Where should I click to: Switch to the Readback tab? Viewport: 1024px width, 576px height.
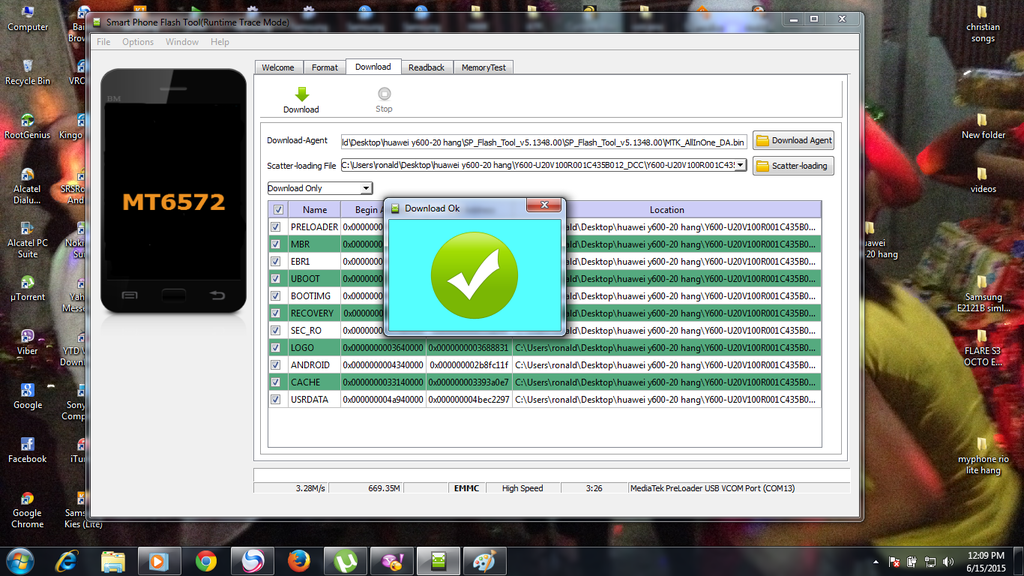point(426,67)
